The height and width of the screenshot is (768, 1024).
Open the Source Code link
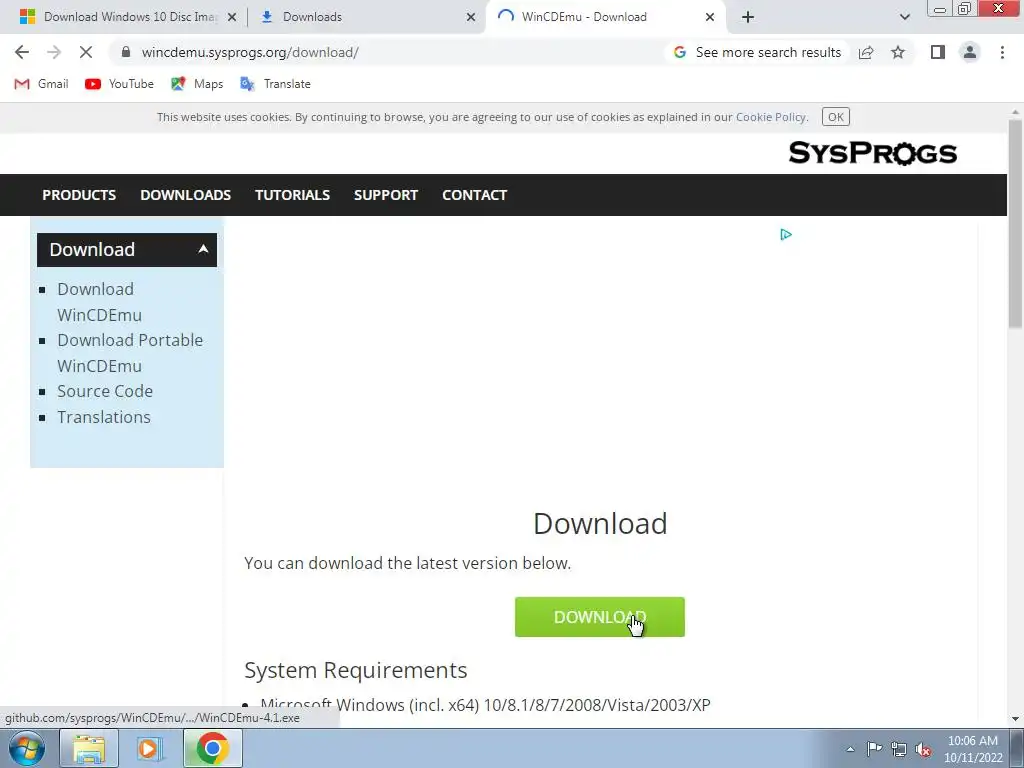pos(105,391)
